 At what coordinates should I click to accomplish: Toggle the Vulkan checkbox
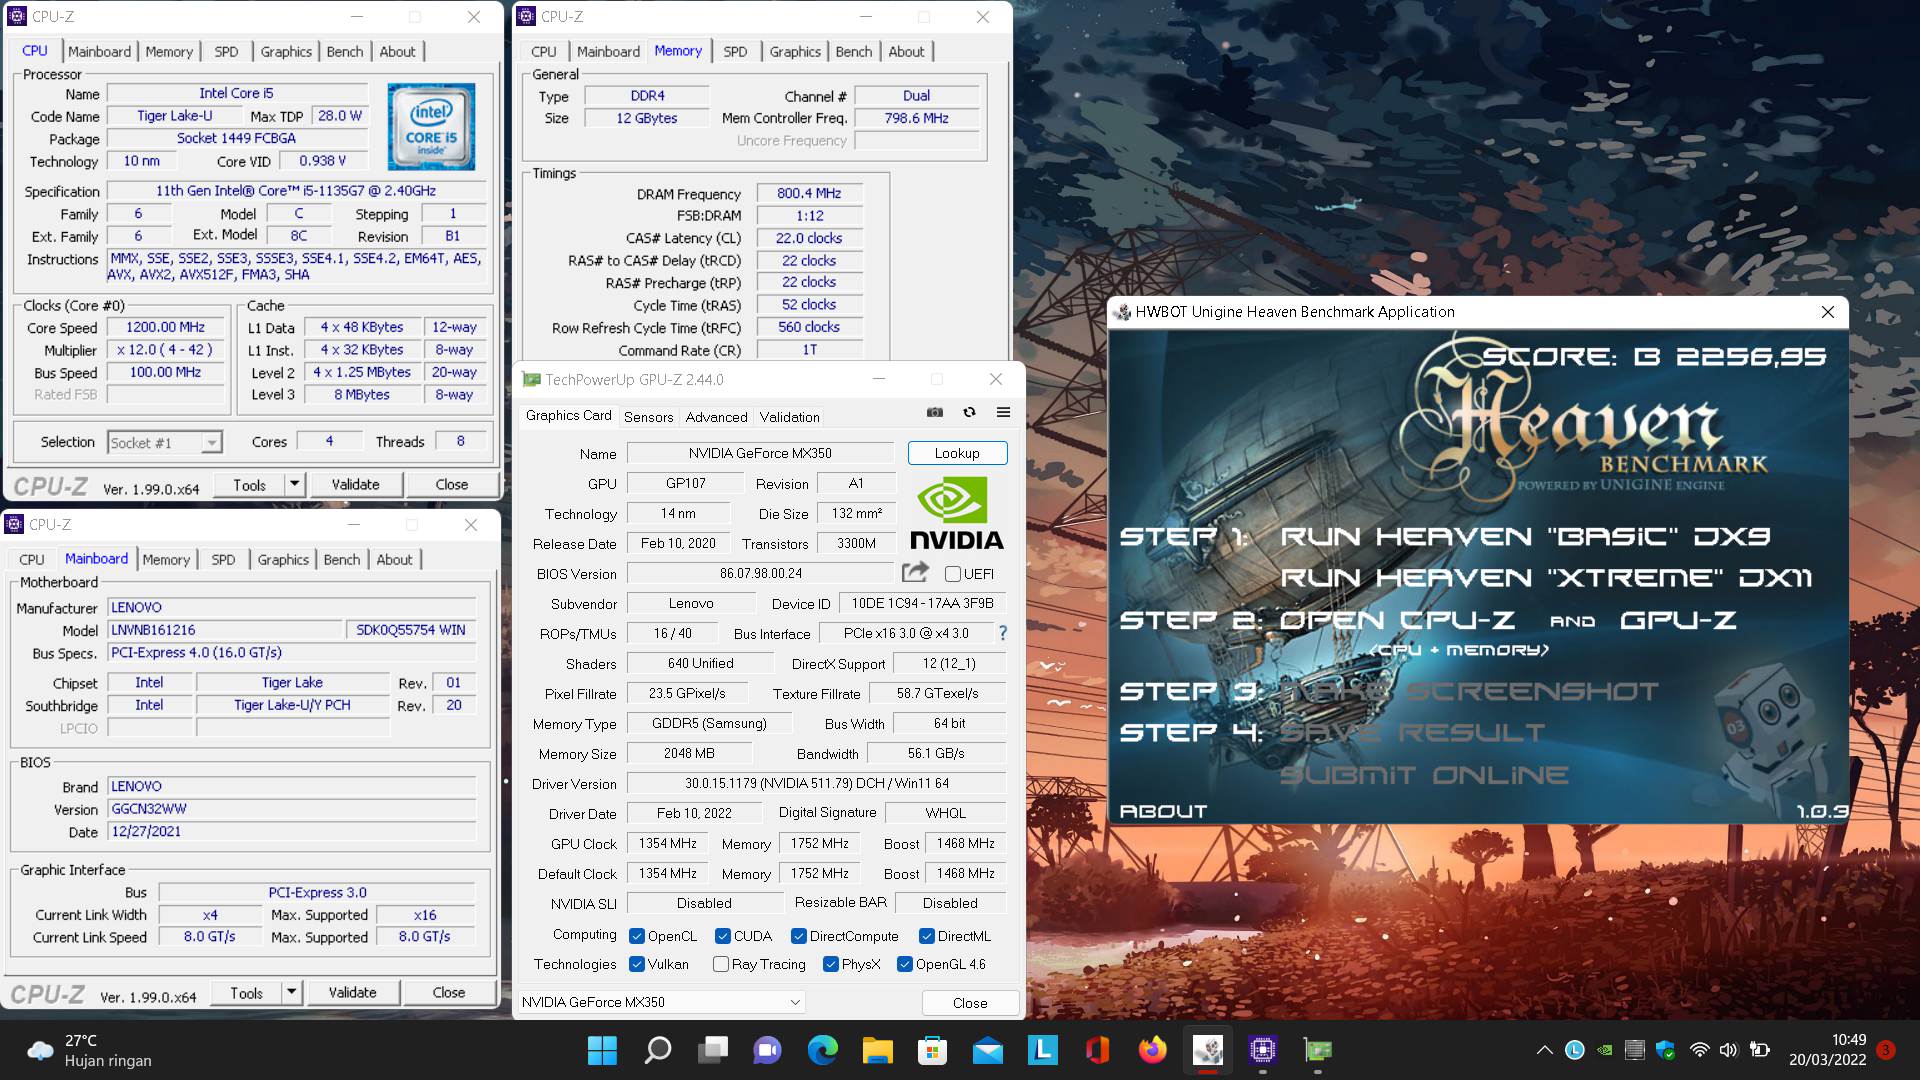[x=636, y=964]
